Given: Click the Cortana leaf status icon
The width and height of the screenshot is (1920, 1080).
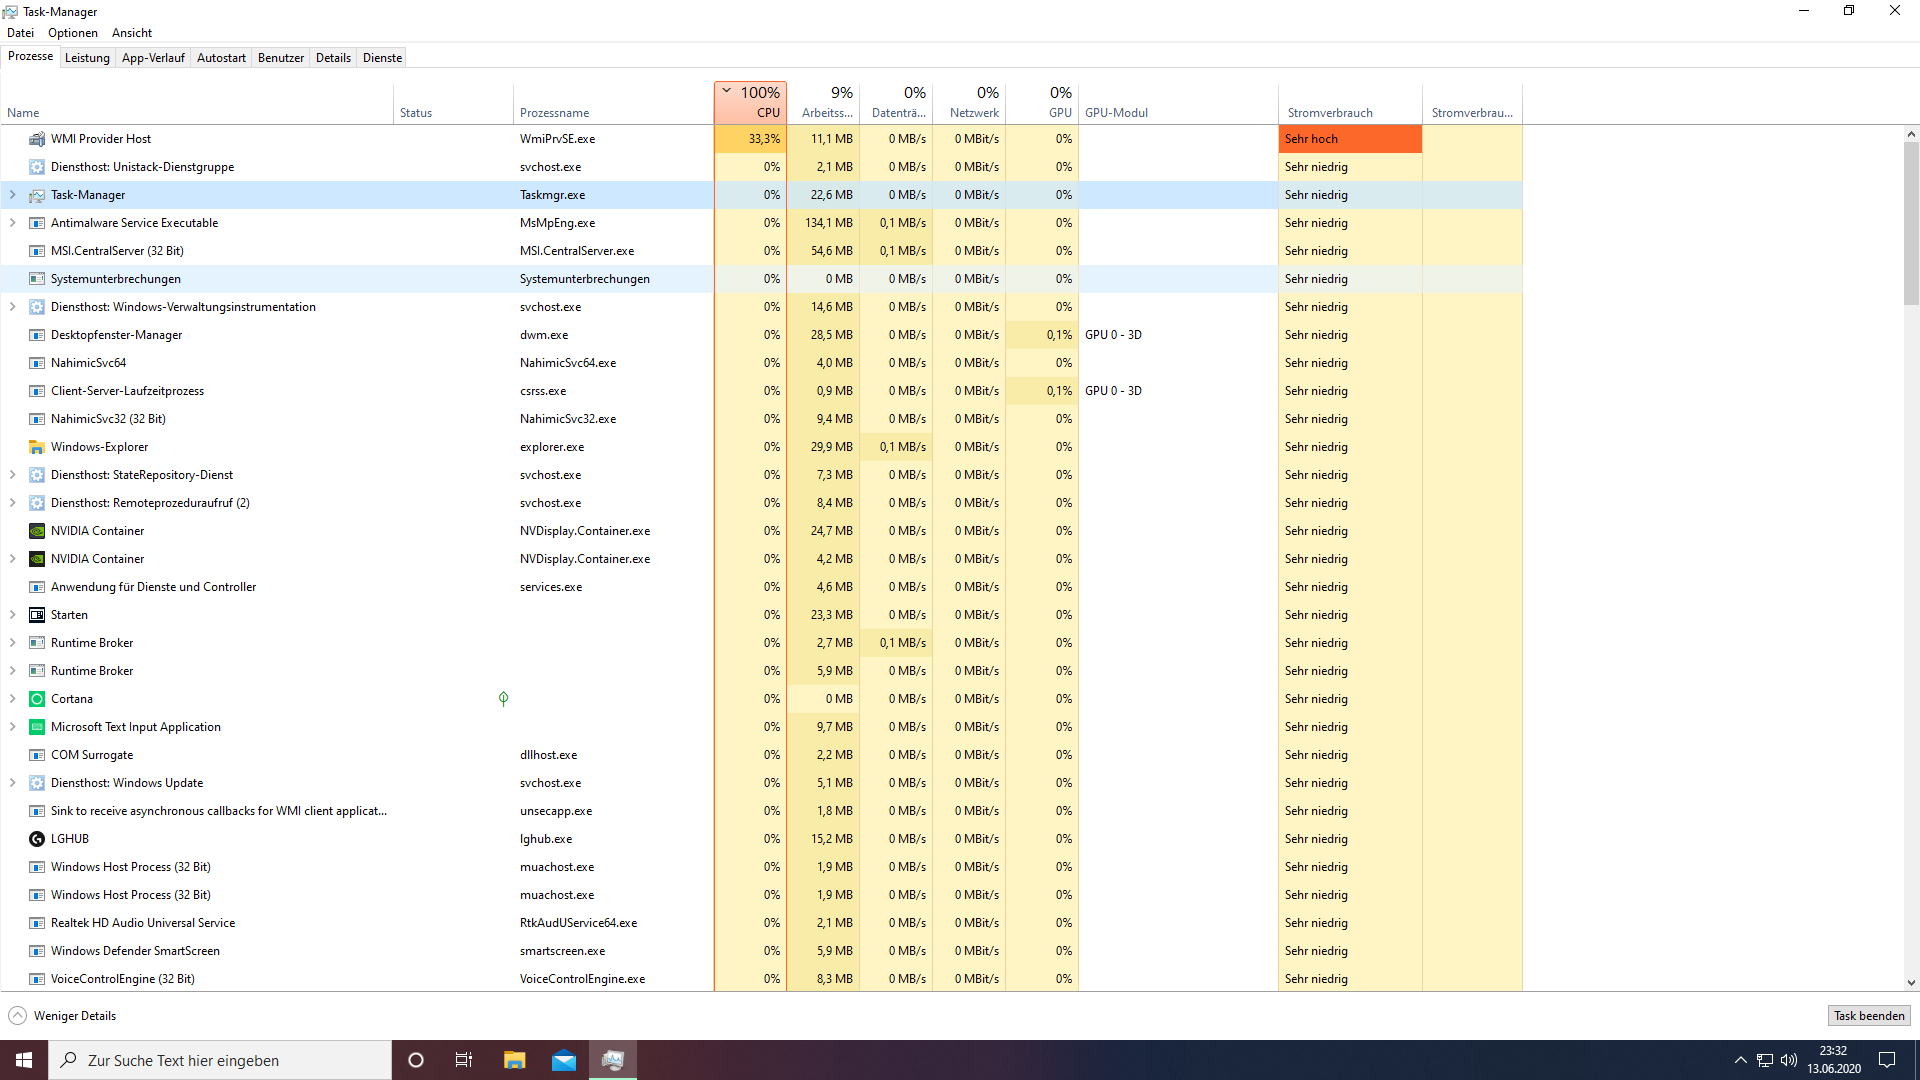Looking at the screenshot, I should point(503,699).
